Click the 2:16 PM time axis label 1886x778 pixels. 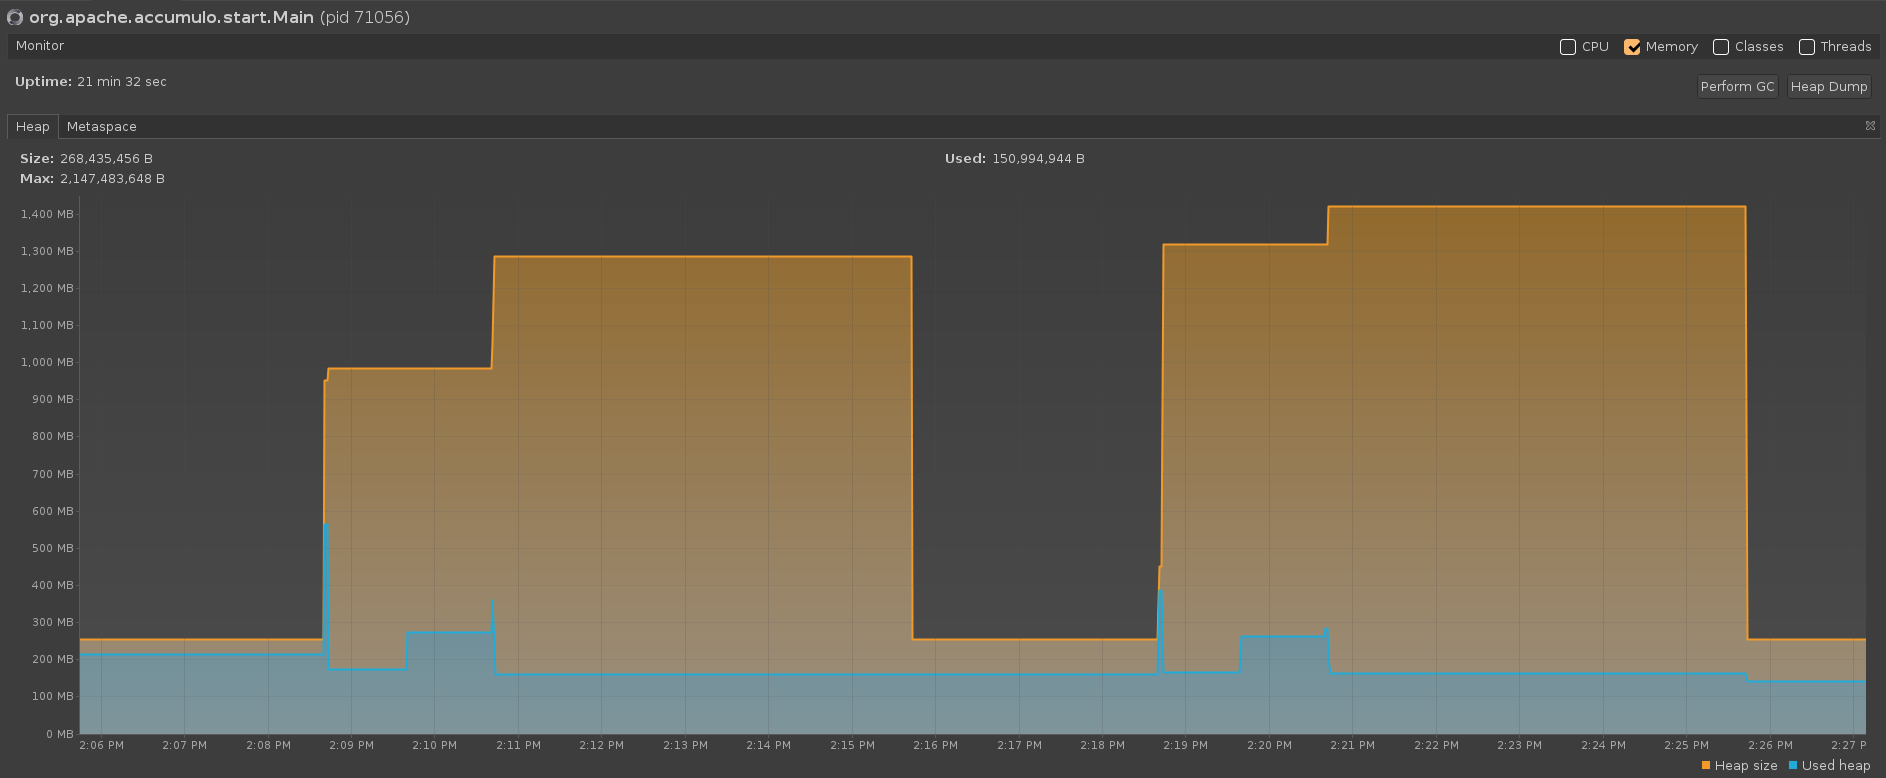pyautogui.click(x=935, y=745)
